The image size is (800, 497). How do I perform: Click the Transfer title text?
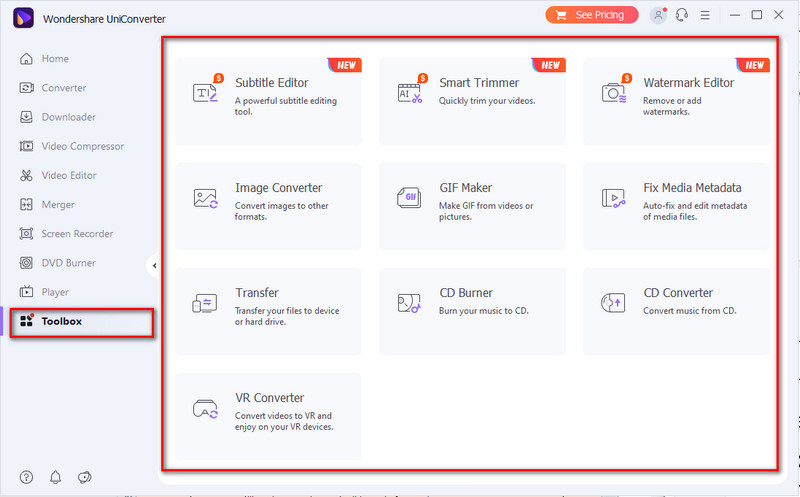coord(257,293)
